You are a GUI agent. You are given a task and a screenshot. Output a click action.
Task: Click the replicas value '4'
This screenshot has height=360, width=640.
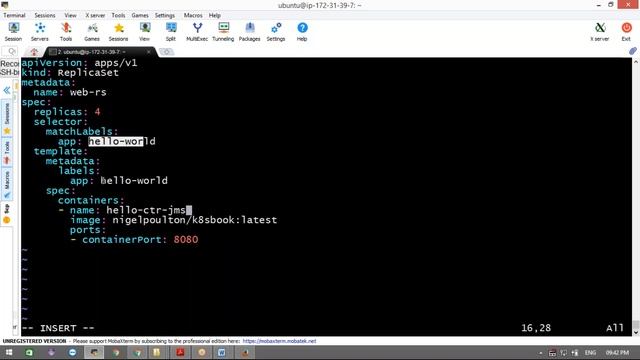(x=97, y=112)
